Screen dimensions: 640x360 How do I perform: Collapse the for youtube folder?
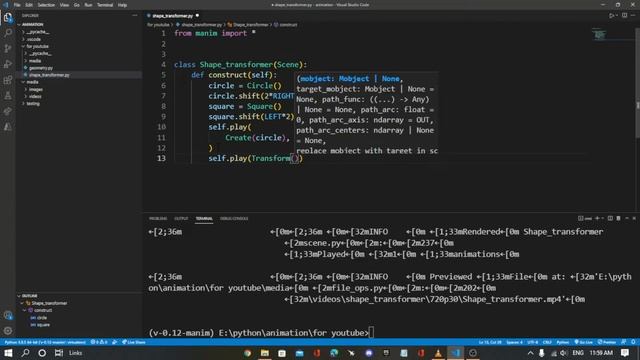point(37,46)
